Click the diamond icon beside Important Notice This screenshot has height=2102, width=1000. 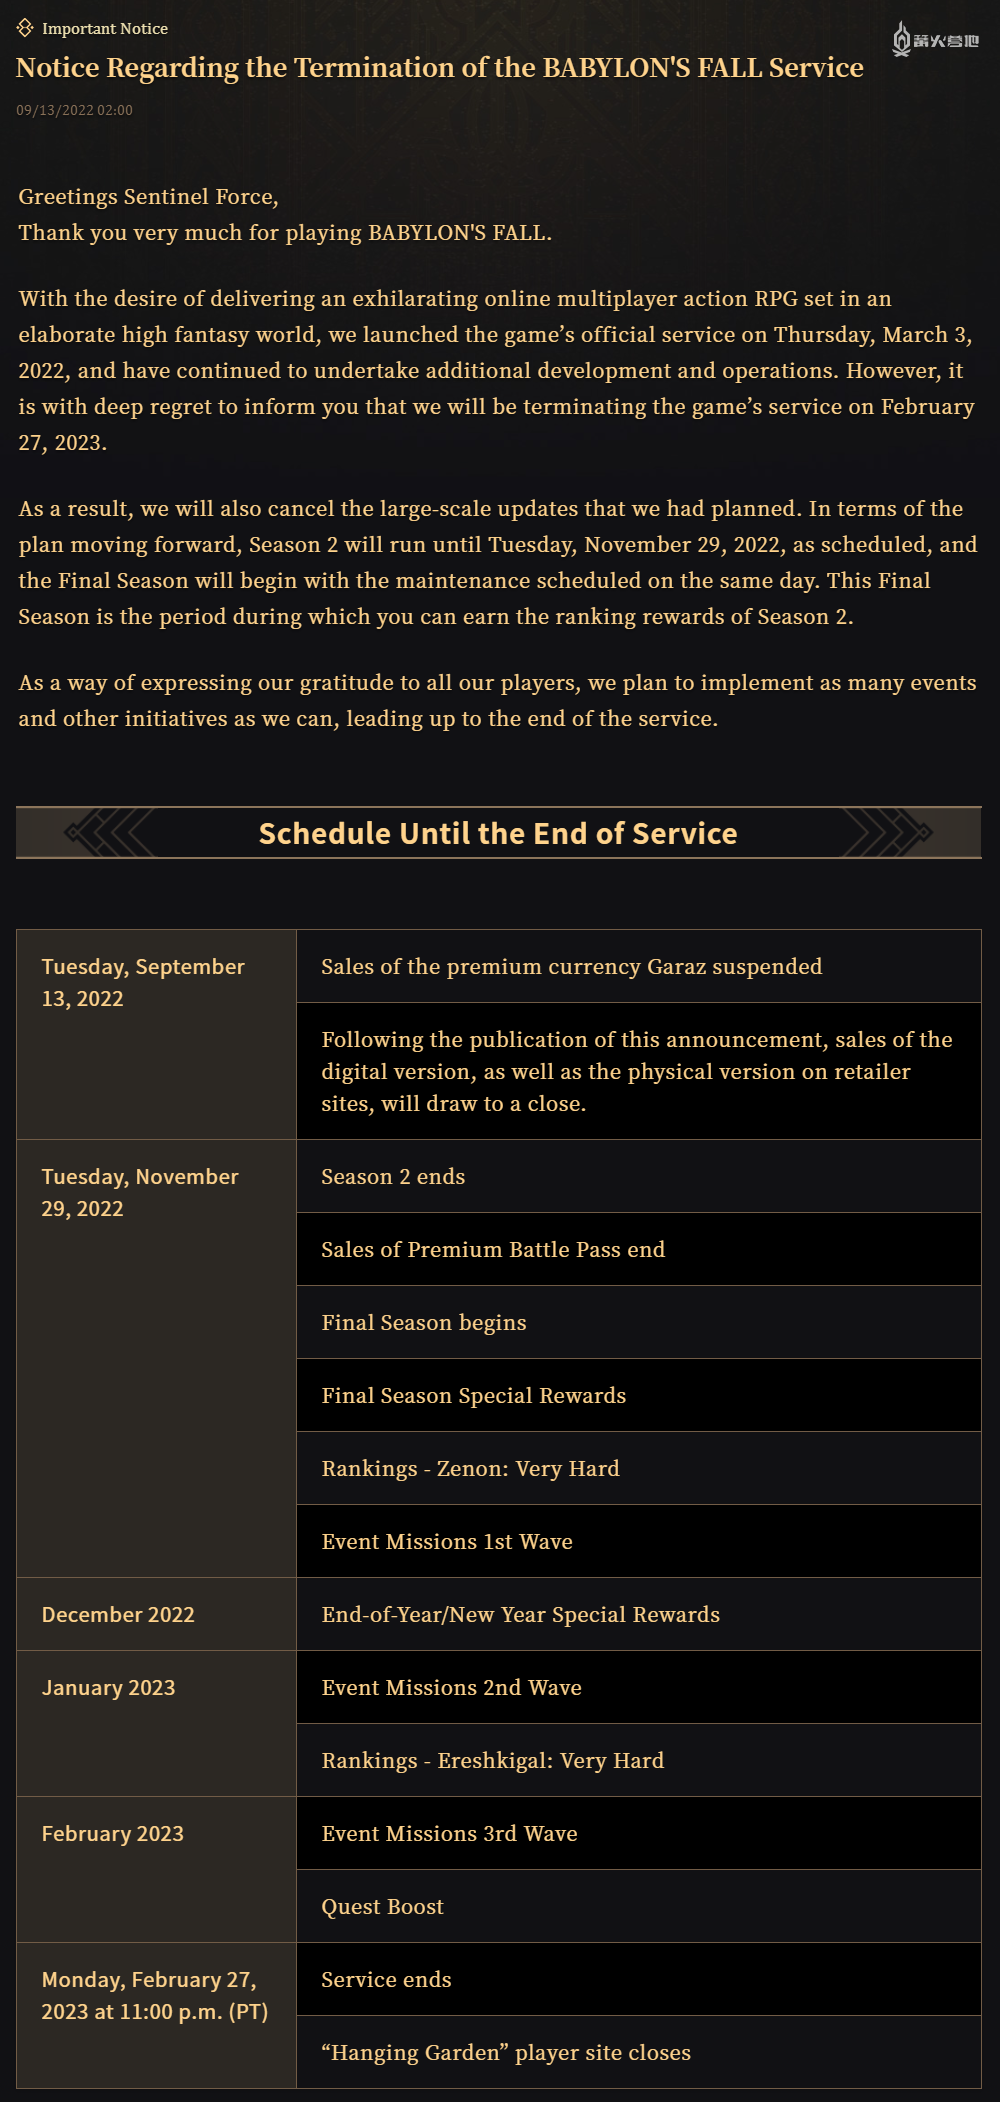click(25, 28)
